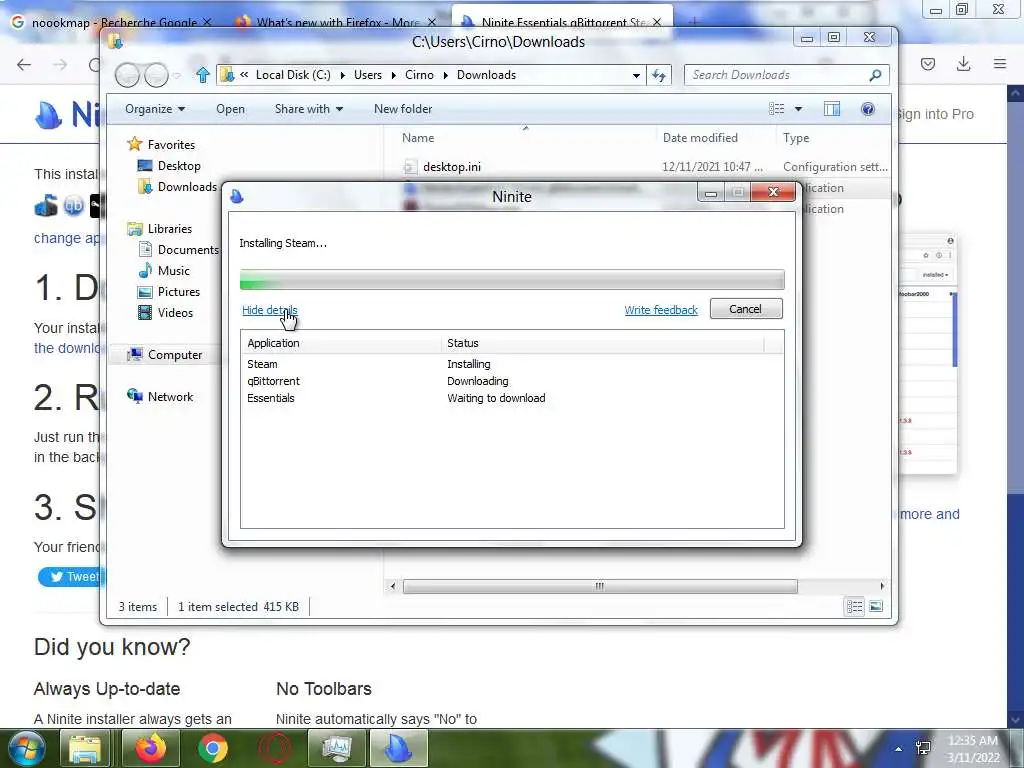The image size is (1024, 768).
Task: Select Cirno in the address breadcrumb
Action: [419, 75]
